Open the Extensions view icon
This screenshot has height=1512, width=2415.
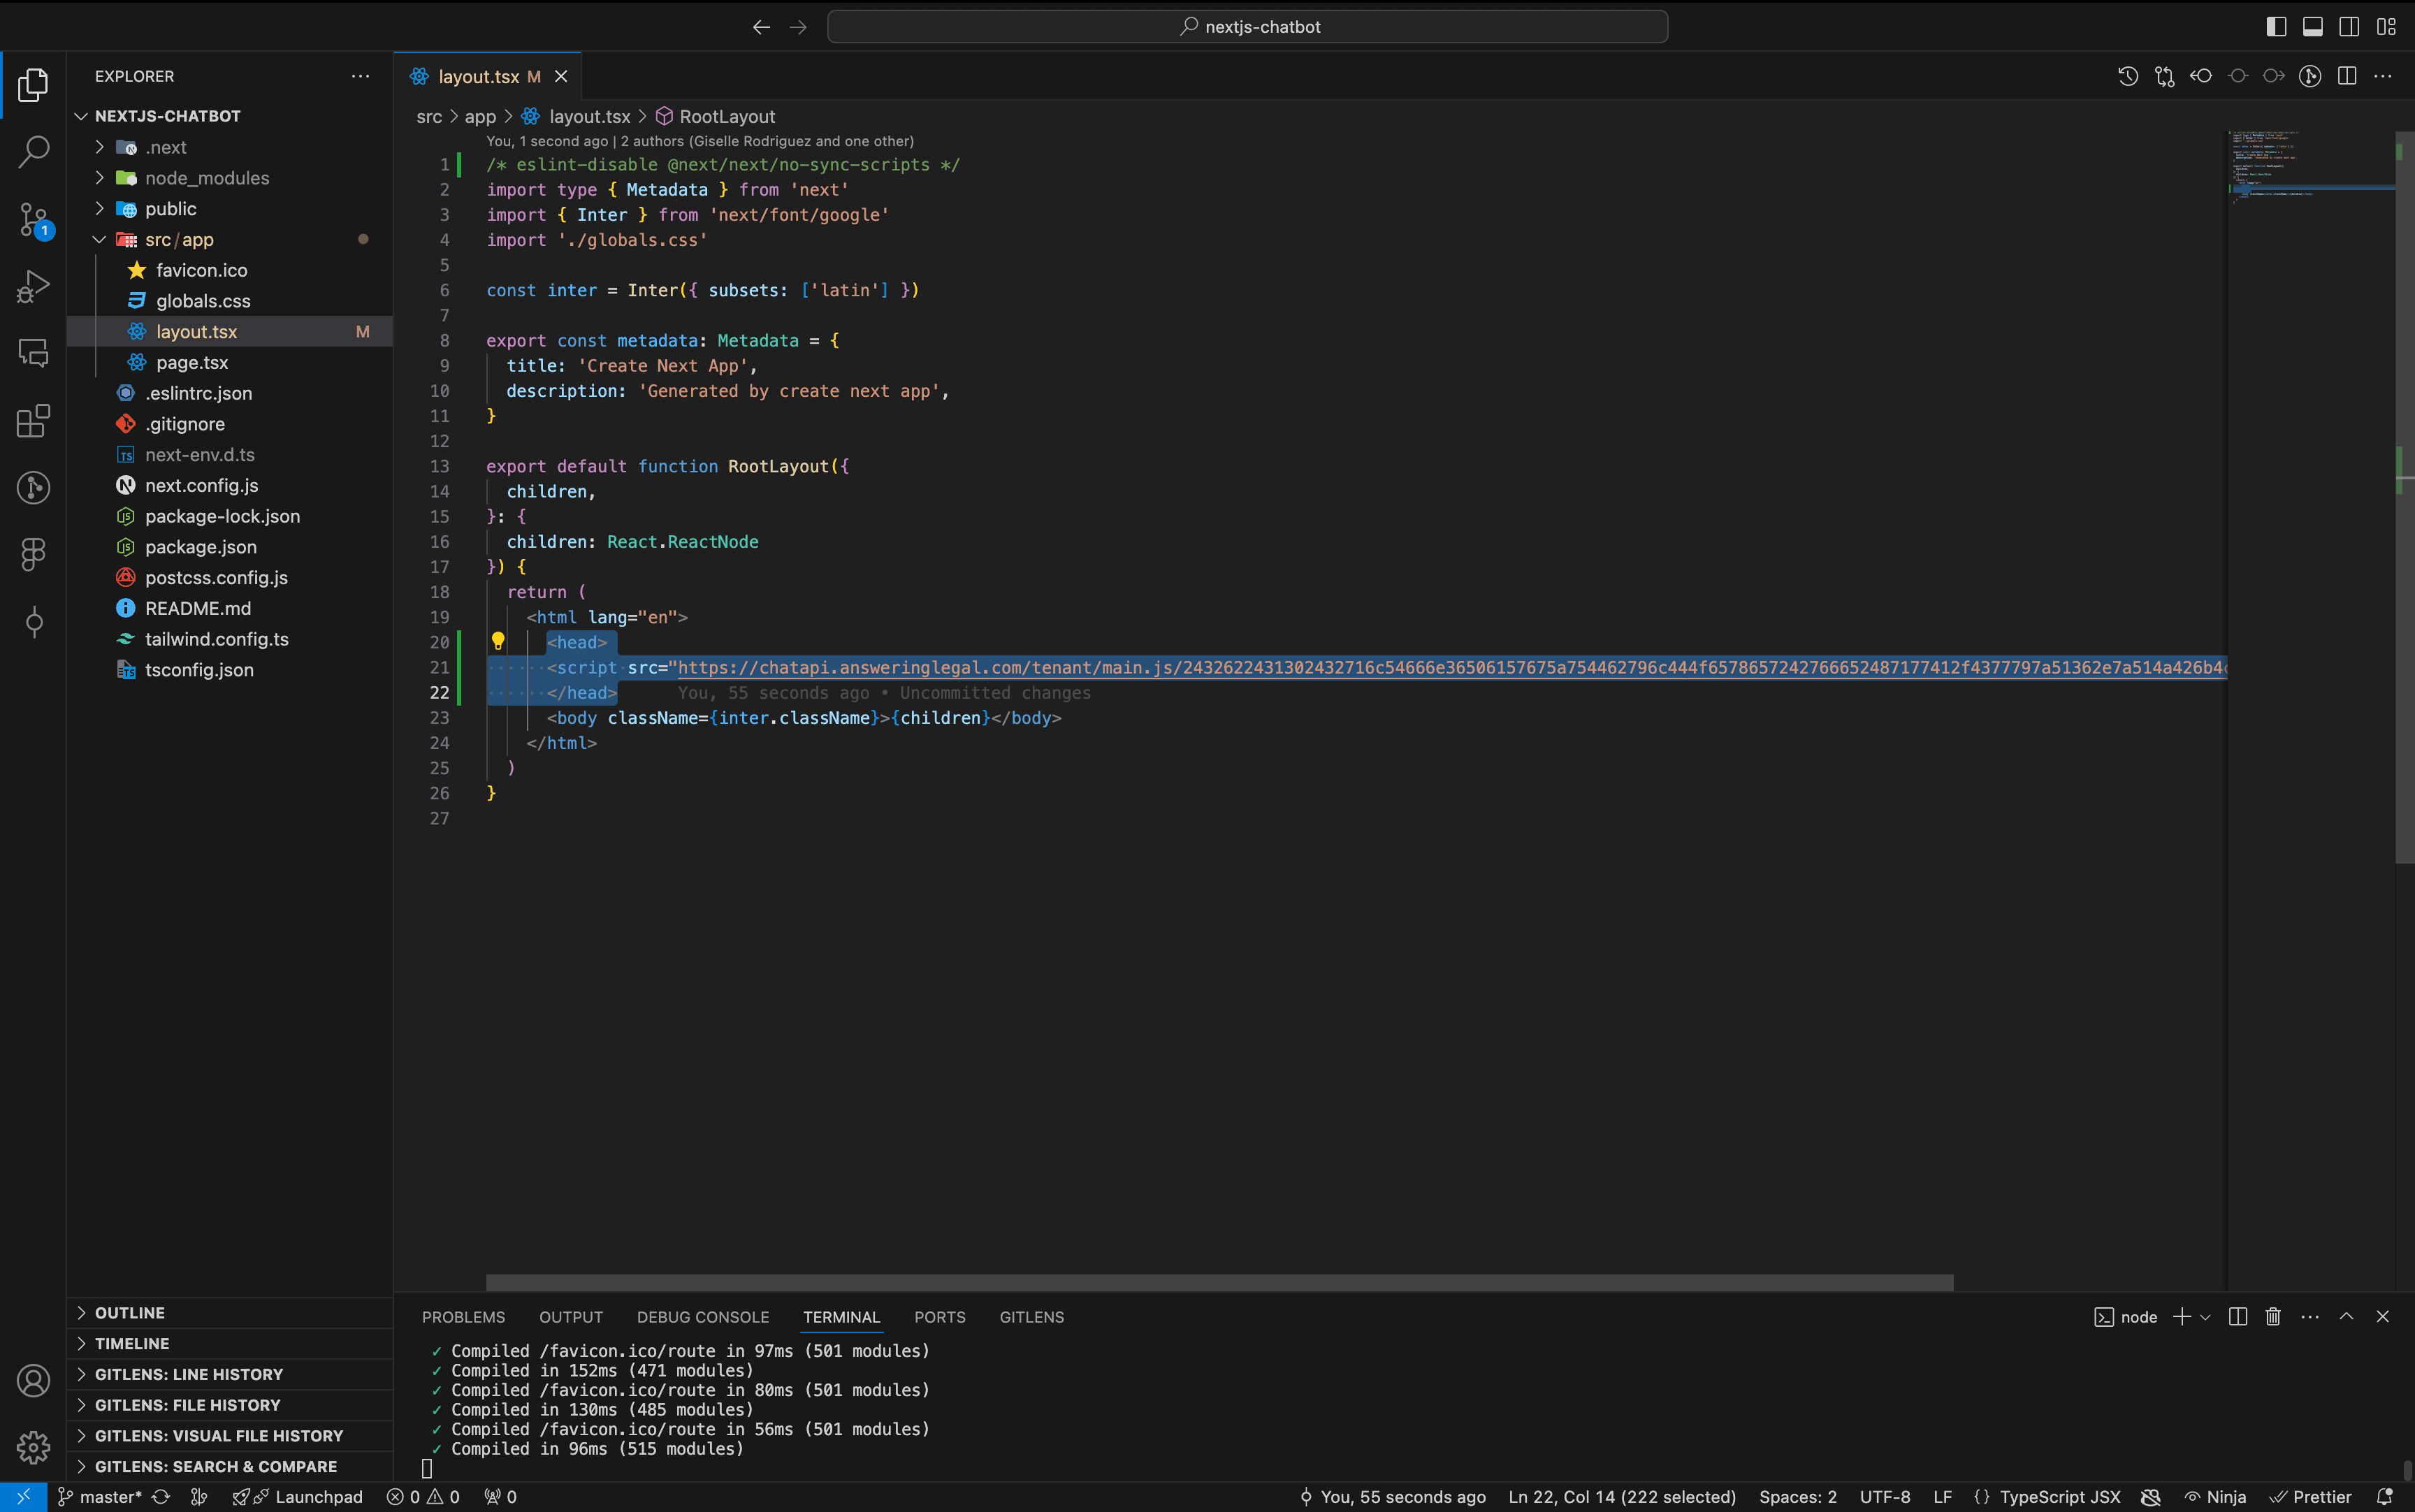point(33,421)
